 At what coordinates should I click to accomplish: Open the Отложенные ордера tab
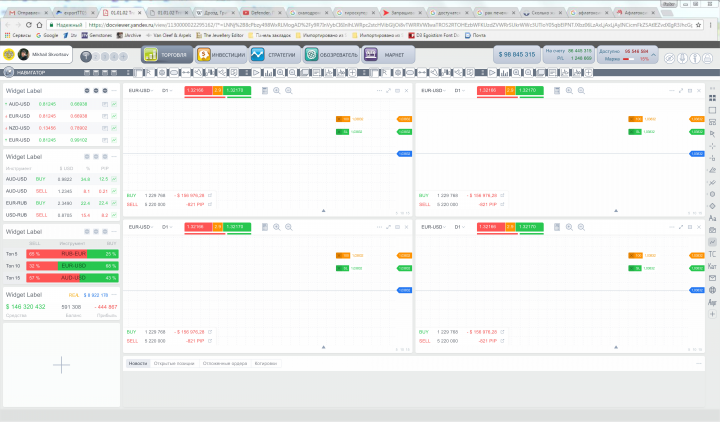click(x=225, y=363)
